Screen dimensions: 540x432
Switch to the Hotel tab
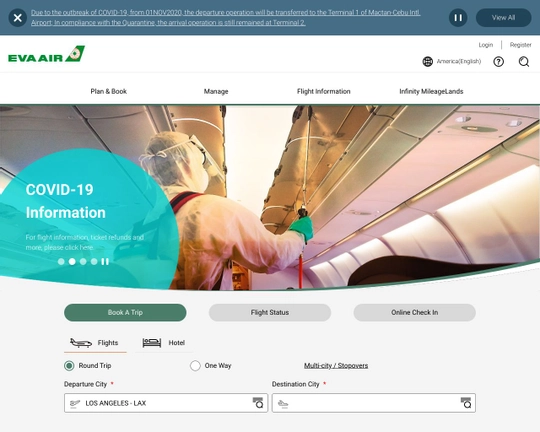click(x=164, y=343)
